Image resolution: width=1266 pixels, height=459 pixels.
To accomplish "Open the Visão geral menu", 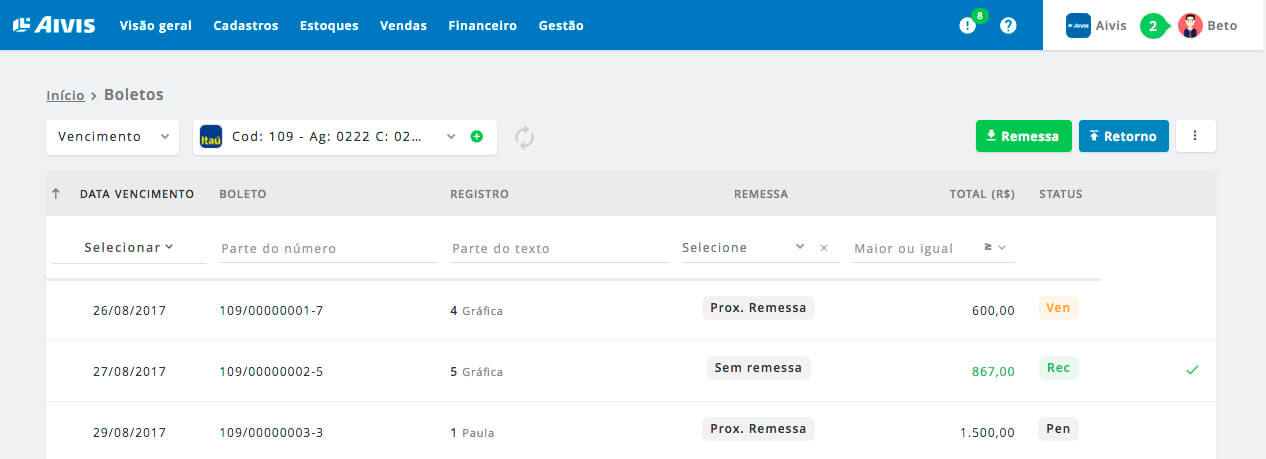I will pyautogui.click(x=155, y=26).
